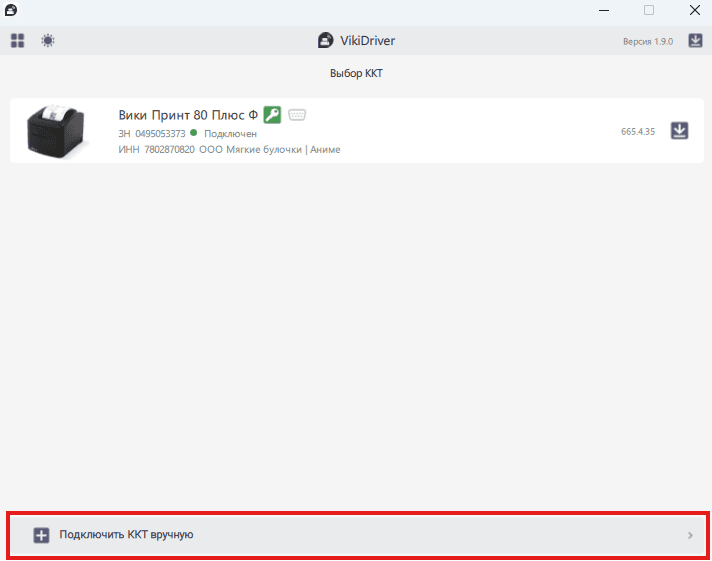Click the Подключен status text
Viewport: 712px width, 561px height.
click(x=231, y=134)
